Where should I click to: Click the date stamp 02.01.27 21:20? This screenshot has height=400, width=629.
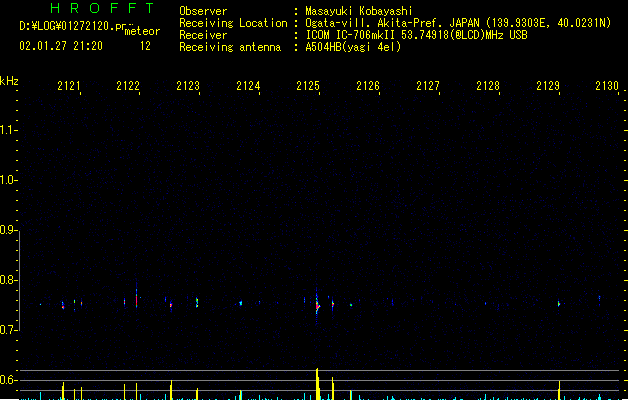[61, 46]
